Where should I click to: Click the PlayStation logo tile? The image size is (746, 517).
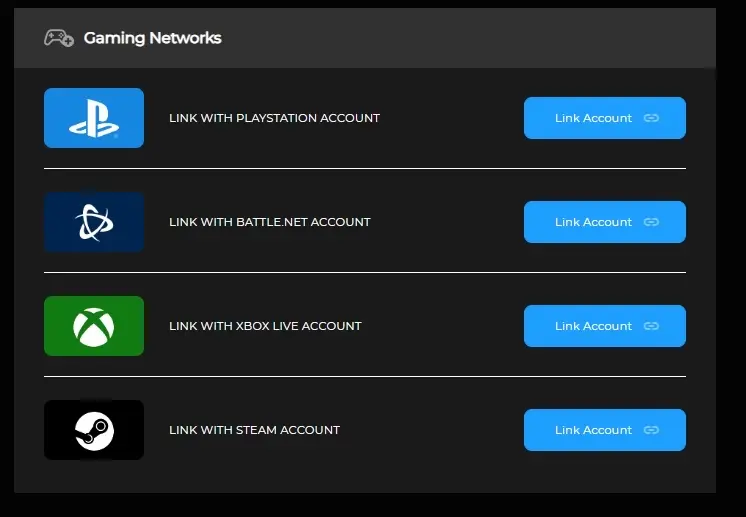point(94,118)
